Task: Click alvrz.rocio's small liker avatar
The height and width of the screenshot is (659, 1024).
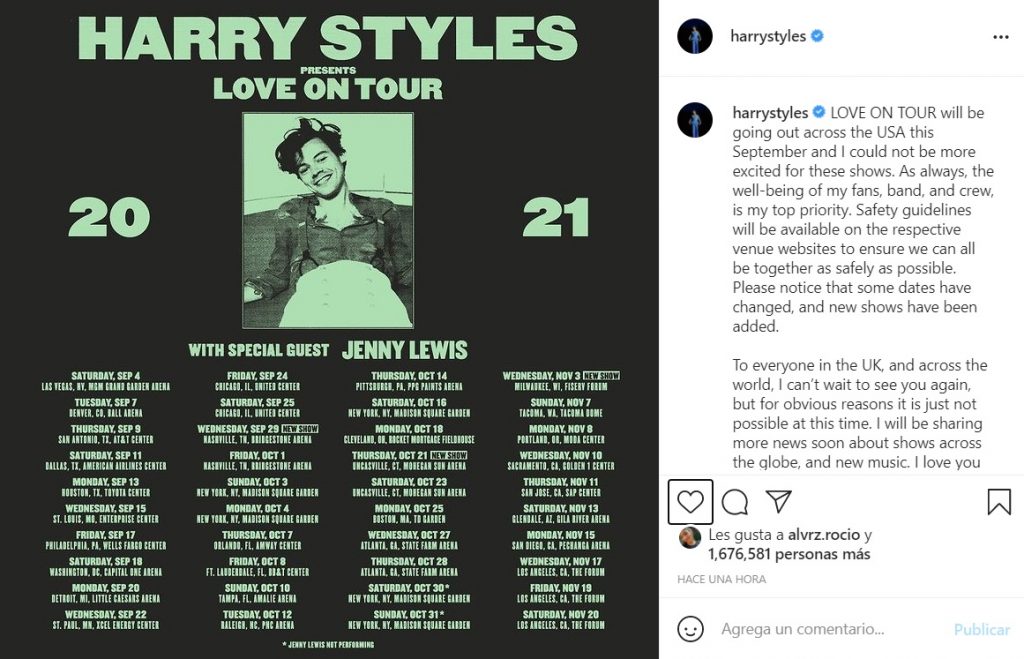Action: 689,538
